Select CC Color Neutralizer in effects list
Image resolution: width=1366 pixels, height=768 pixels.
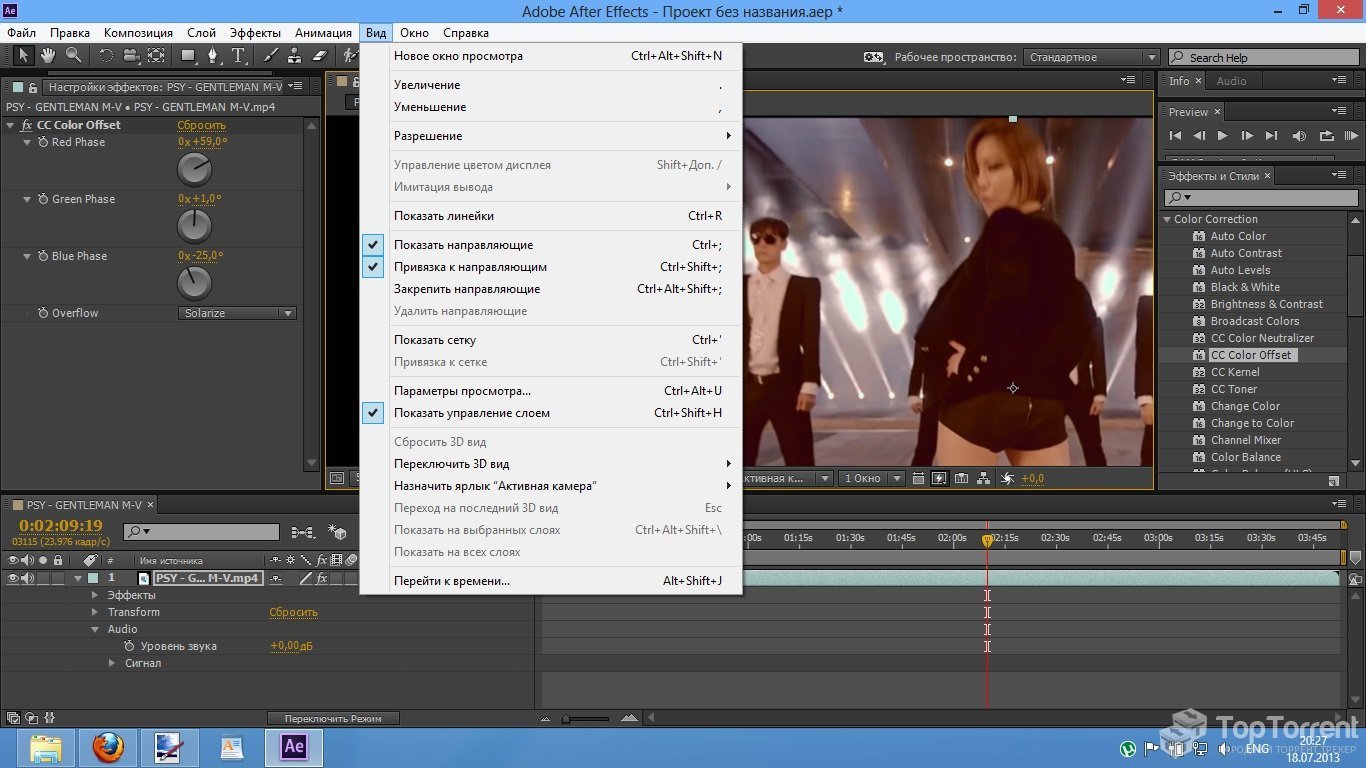click(x=1262, y=338)
